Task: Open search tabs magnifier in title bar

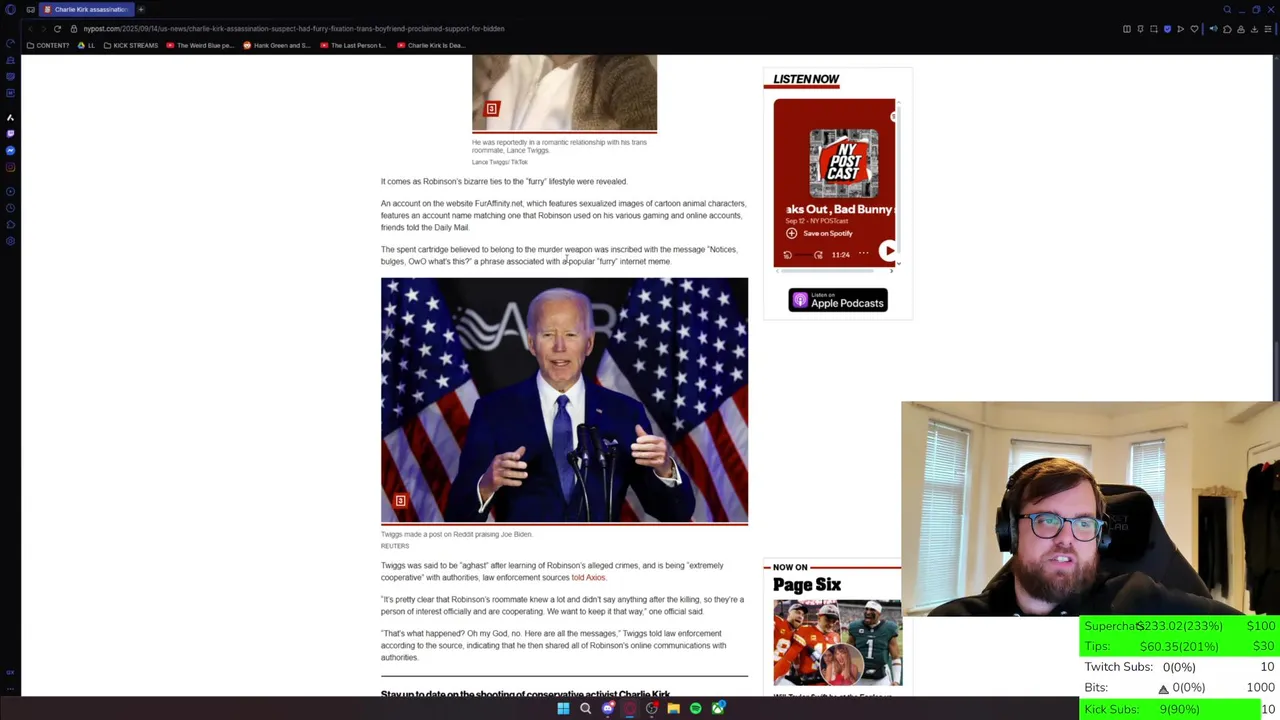Action: pyautogui.click(x=1227, y=9)
